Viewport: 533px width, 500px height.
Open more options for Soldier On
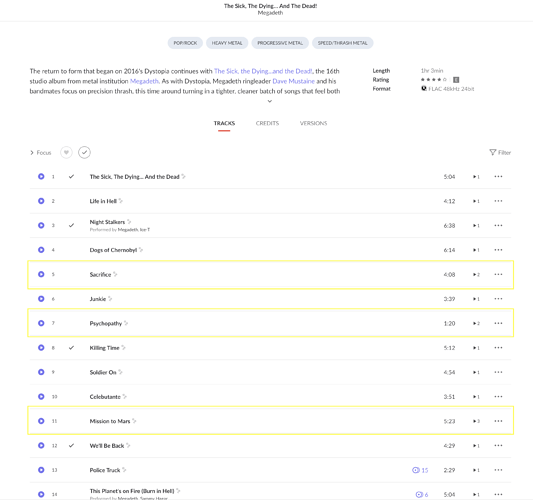498,372
